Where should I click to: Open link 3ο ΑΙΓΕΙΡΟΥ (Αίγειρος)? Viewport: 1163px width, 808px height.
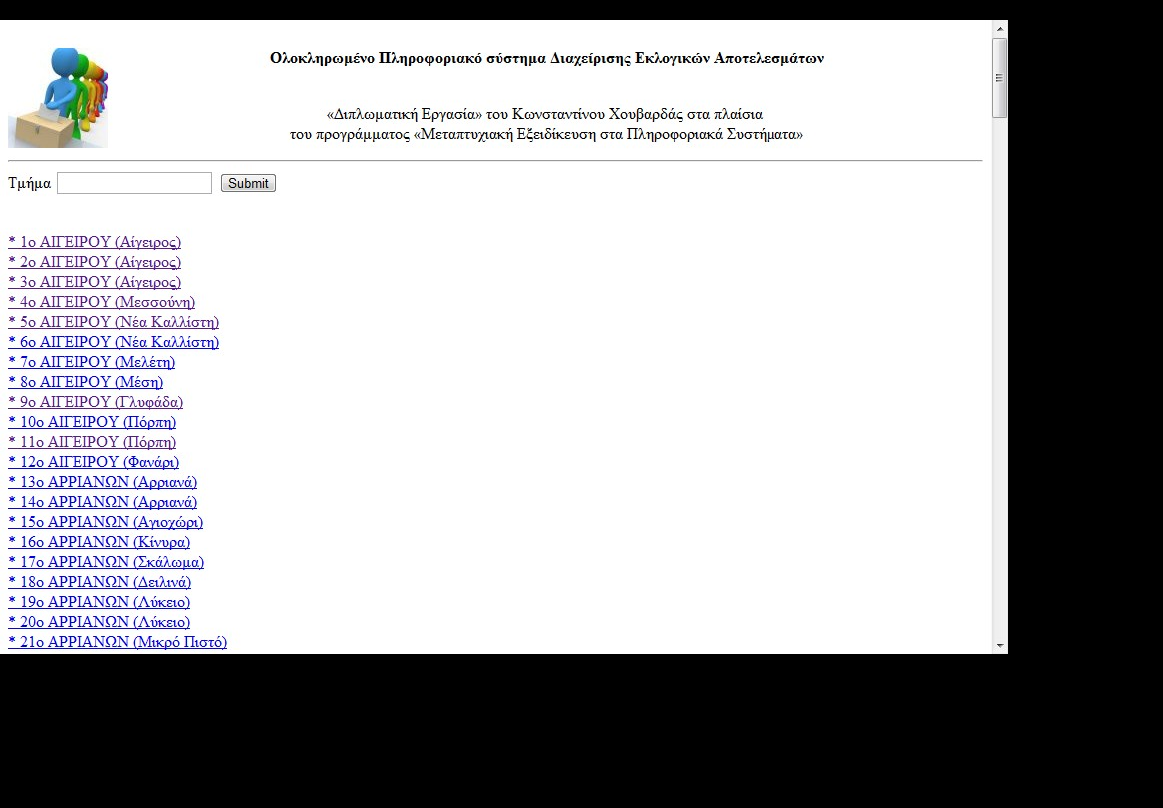(x=94, y=282)
